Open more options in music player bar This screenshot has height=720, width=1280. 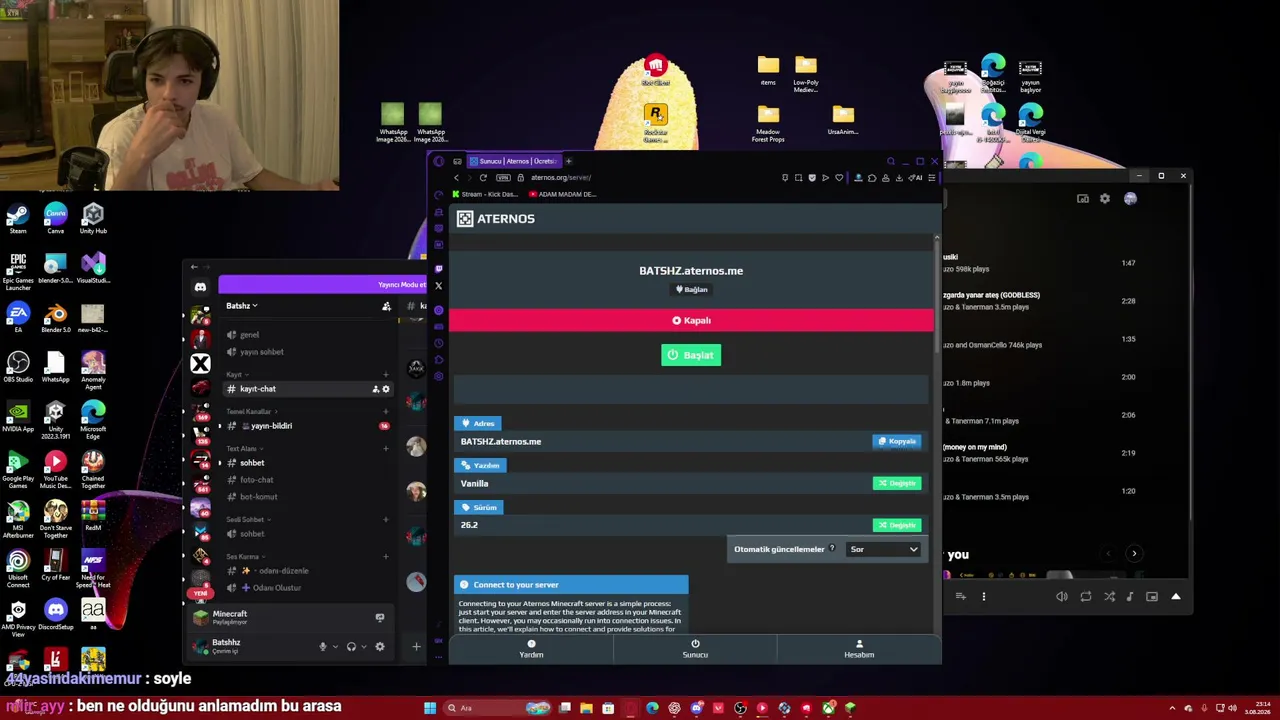tap(984, 597)
